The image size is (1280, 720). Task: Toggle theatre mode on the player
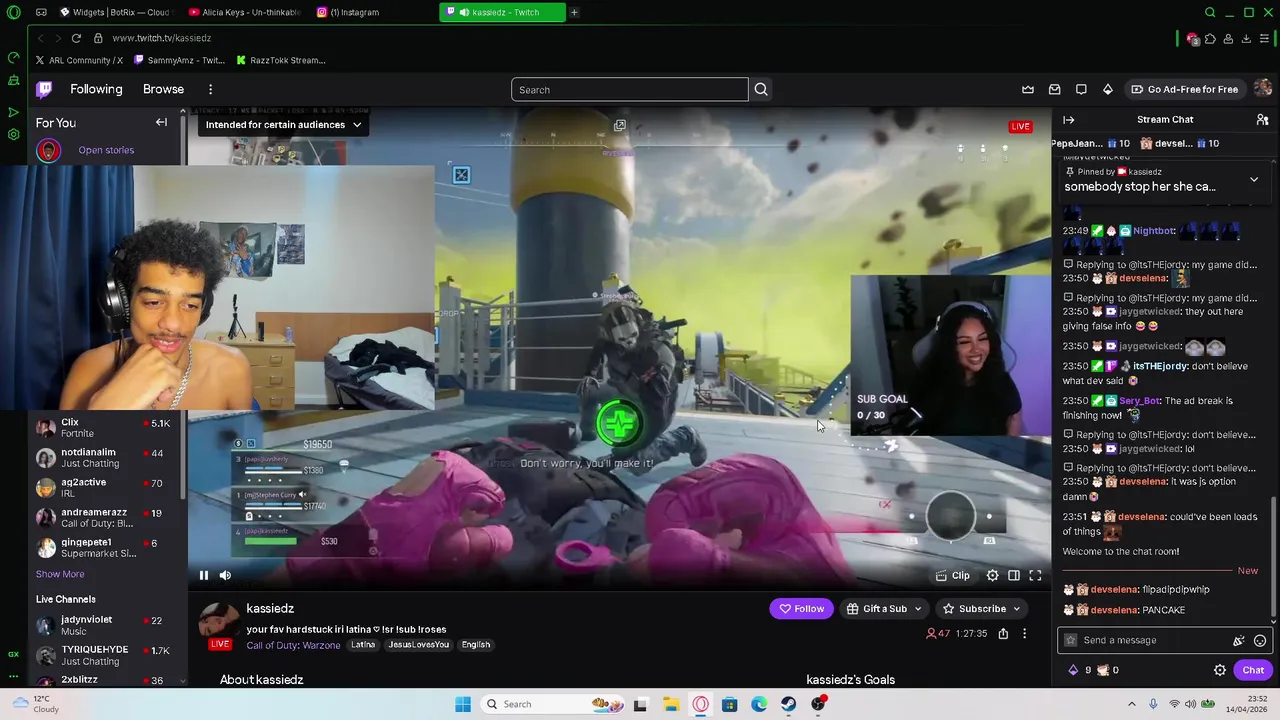pos(1014,575)
